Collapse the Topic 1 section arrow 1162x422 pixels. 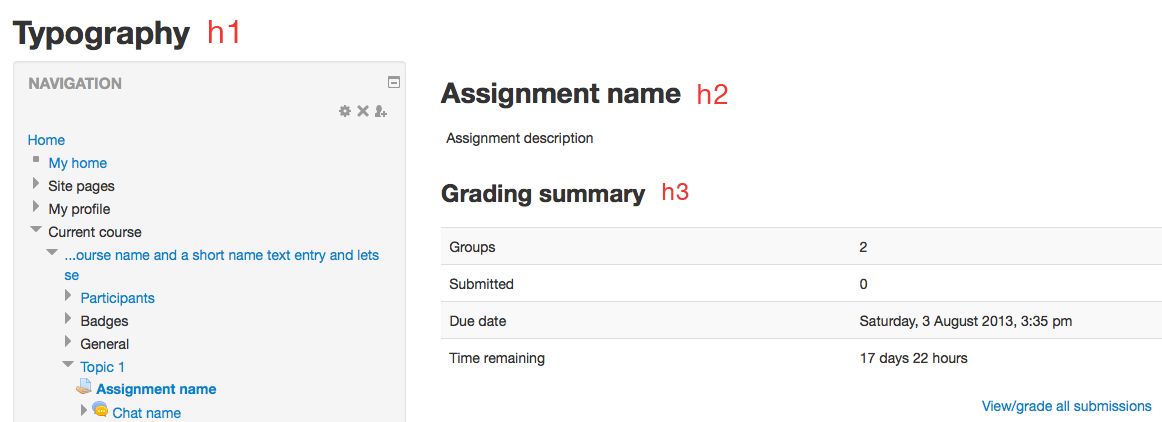pyautogui.click(x=68, y=365)
